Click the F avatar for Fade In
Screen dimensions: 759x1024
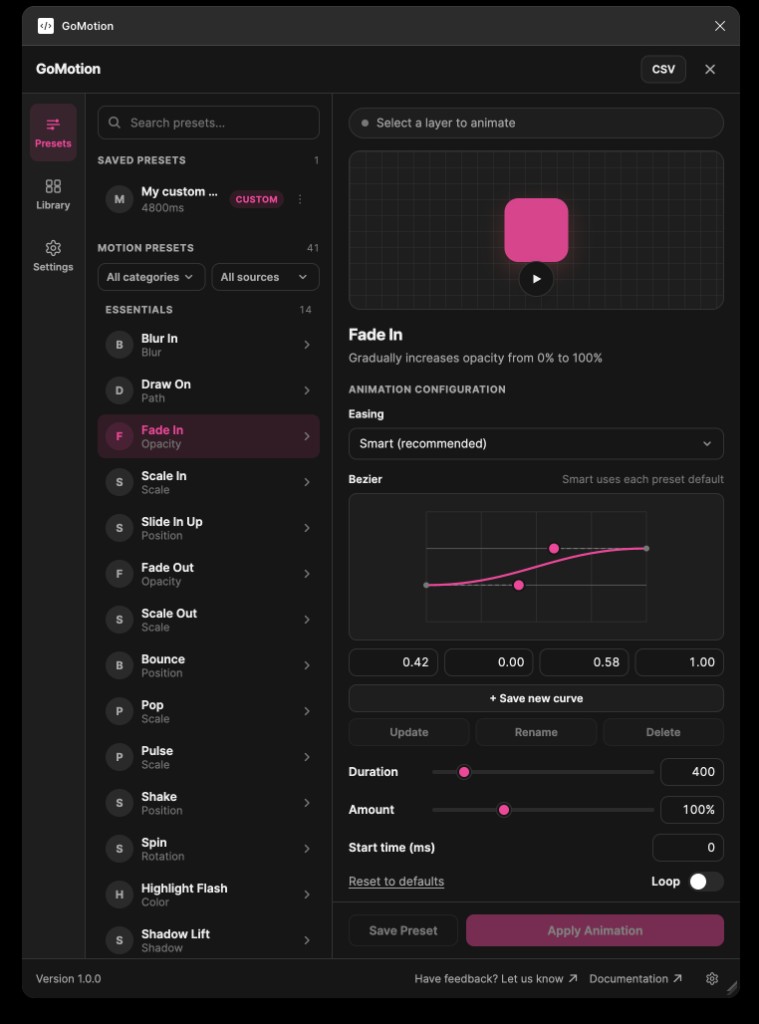(x=120, y=436)
